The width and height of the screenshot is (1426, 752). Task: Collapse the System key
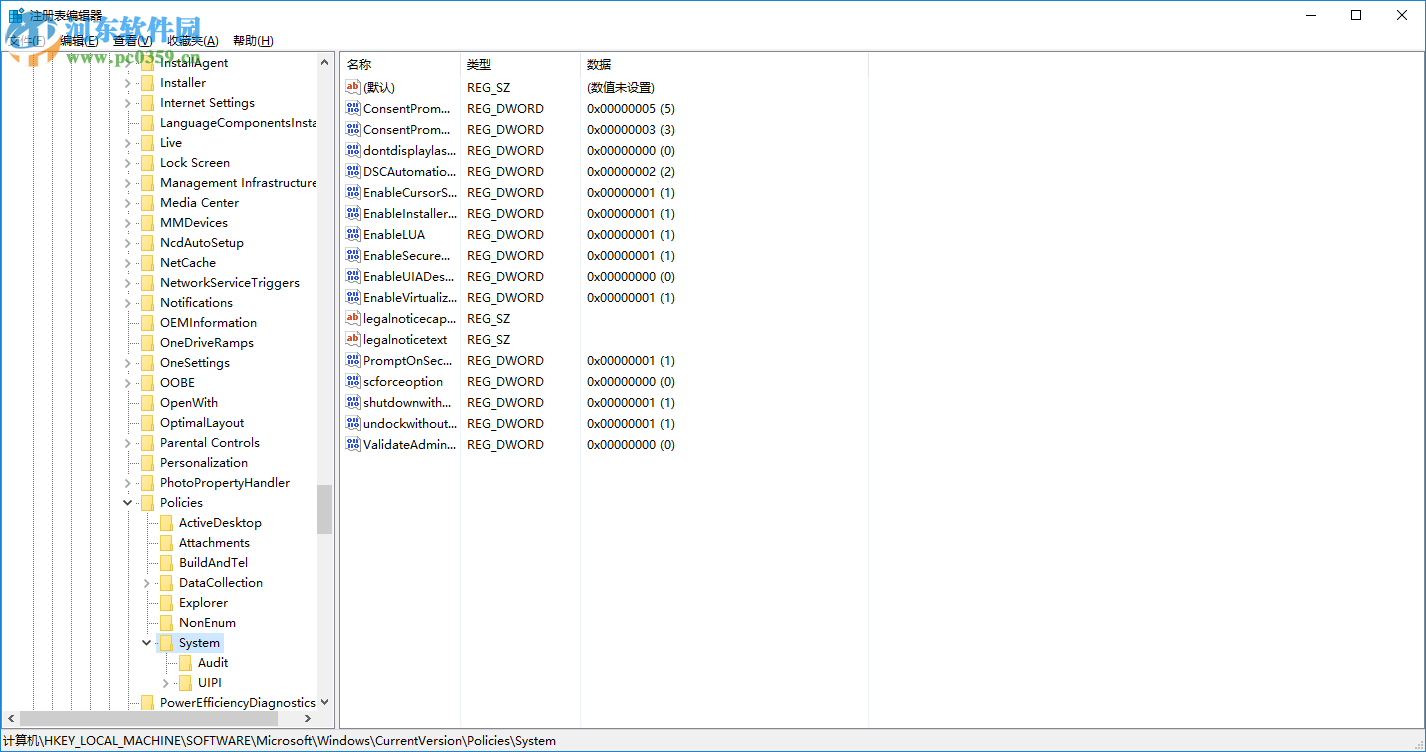(x=146, y=642)
